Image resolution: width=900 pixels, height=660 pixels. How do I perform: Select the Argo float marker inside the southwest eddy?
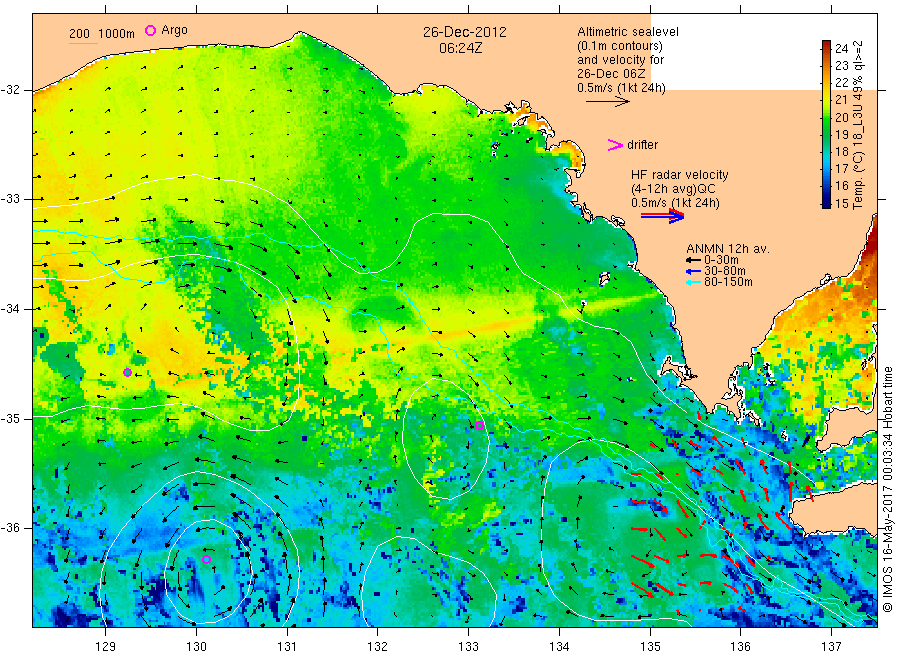coord(206,559)
